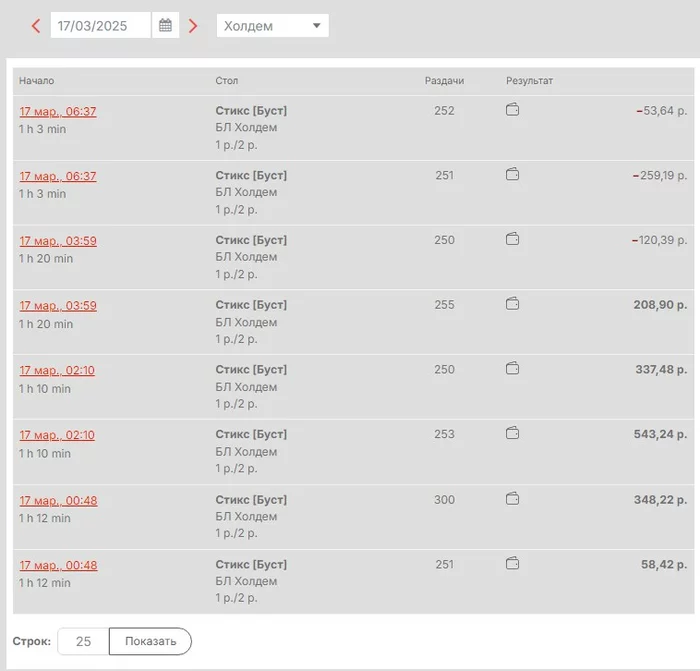The height and width of the screenshot is (671, 700).
Task: Open session link with 252 hands
Action: (58, 112)
